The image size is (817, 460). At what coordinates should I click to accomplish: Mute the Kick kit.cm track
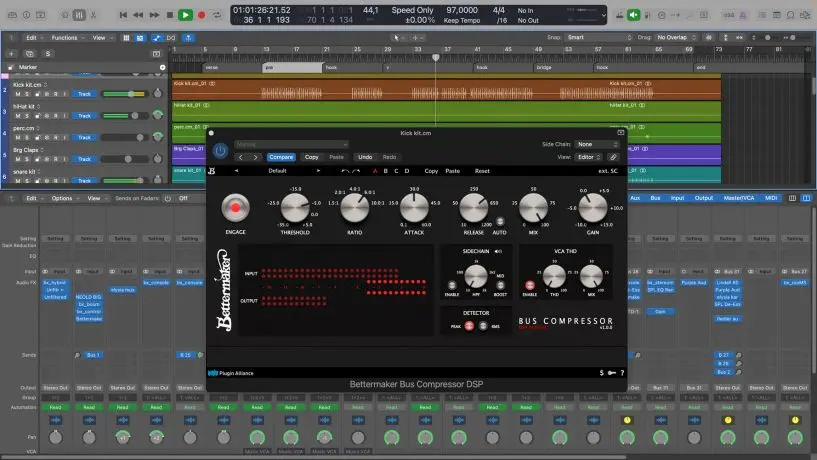(18, 94)
